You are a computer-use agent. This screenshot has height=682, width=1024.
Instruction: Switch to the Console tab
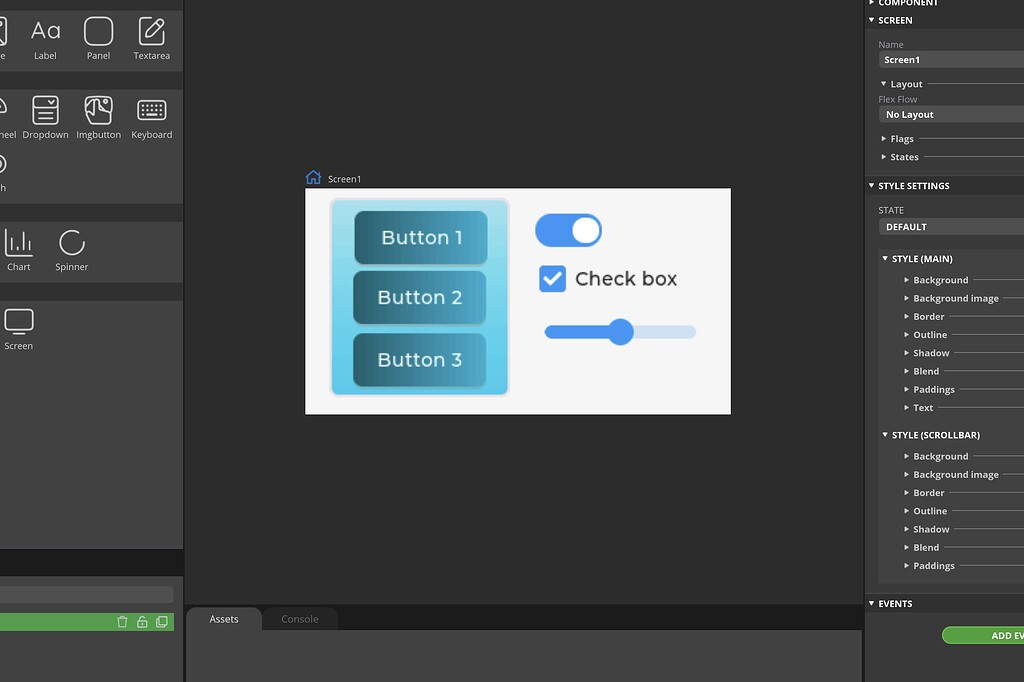point(299,619)
